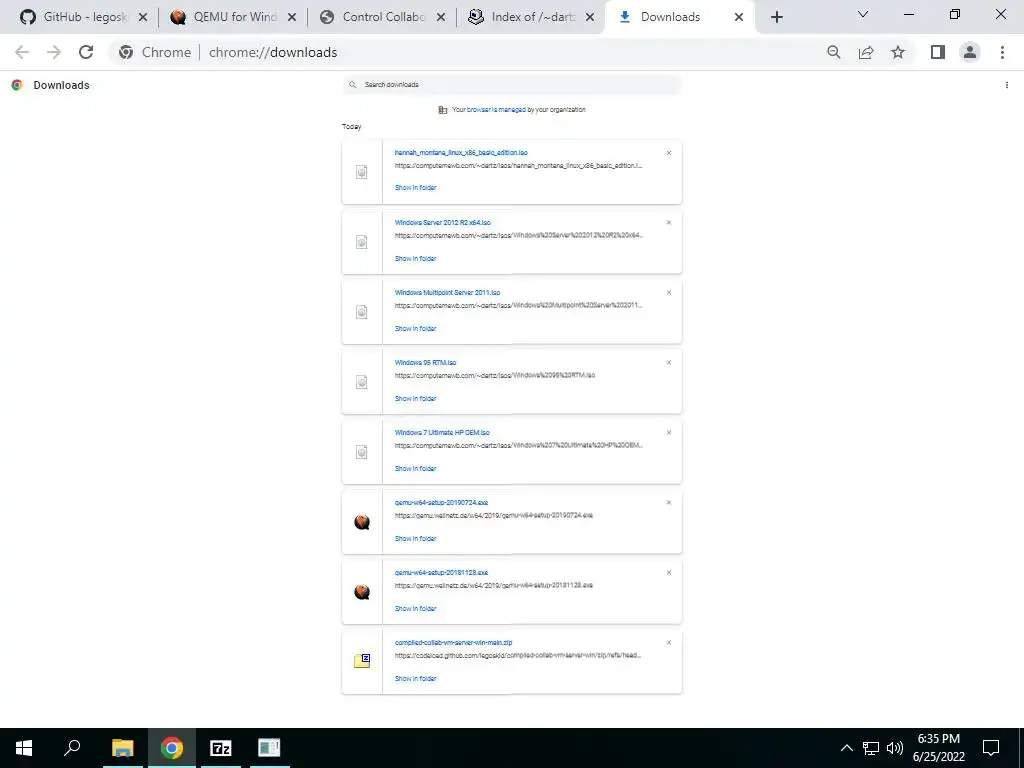This screenshot has height=768, width=1024.
Task: Click file icon of Windows 95 RTM.iso
Action: [362, 382]
